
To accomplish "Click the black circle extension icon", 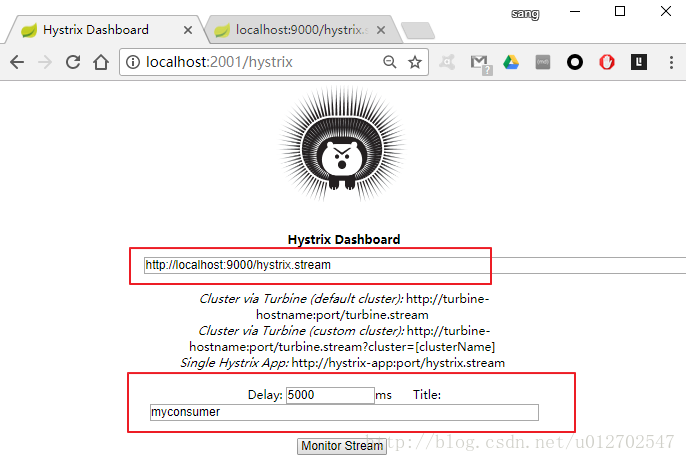I will [575, 62].
